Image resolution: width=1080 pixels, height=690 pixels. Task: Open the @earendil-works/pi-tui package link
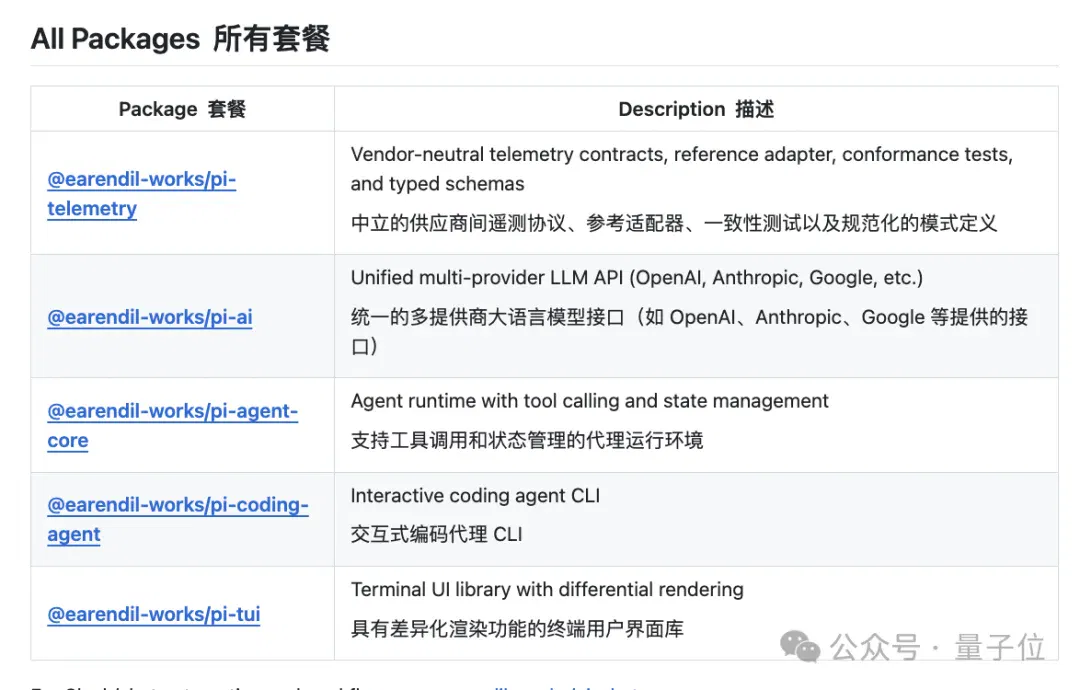click(154, 614)
